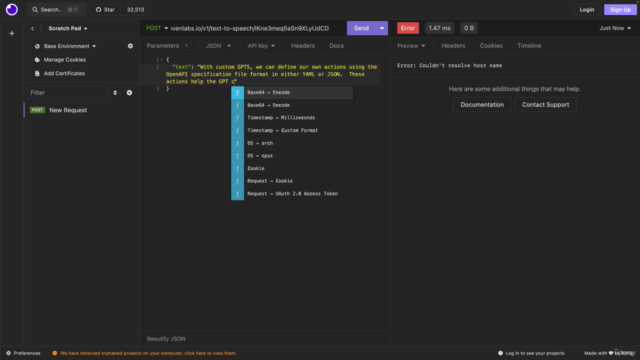
Task: Switch to the Timeline tab
Action: coord(529,46)
